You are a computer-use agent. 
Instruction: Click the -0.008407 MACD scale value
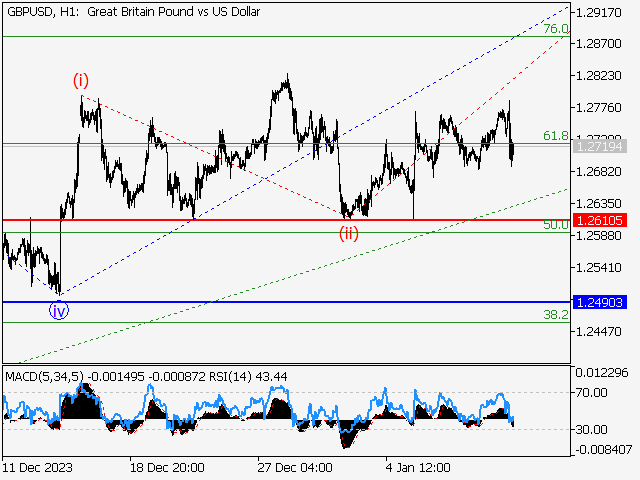(x=603, y=450)
